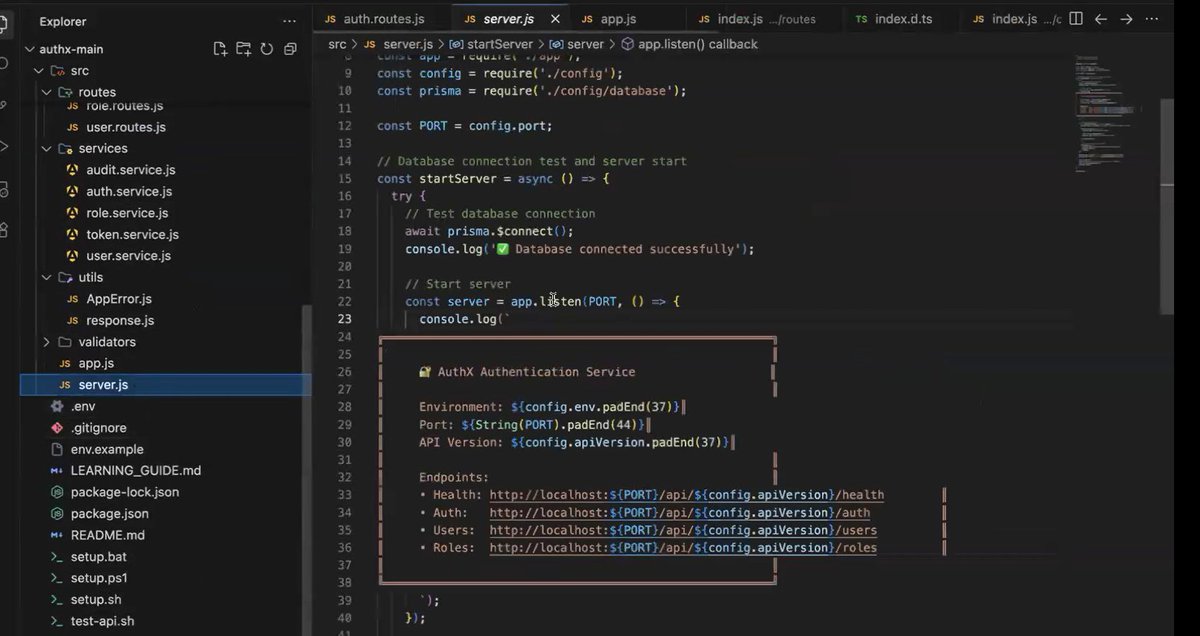Select server.js in the Explorer tree

(165, 385)
